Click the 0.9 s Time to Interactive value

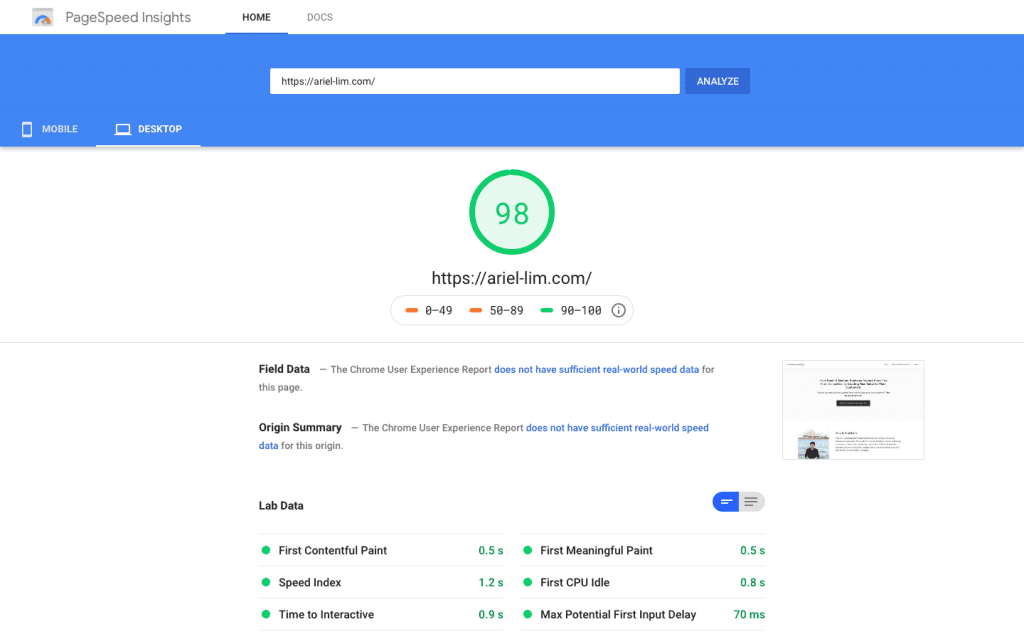[490, 615]
